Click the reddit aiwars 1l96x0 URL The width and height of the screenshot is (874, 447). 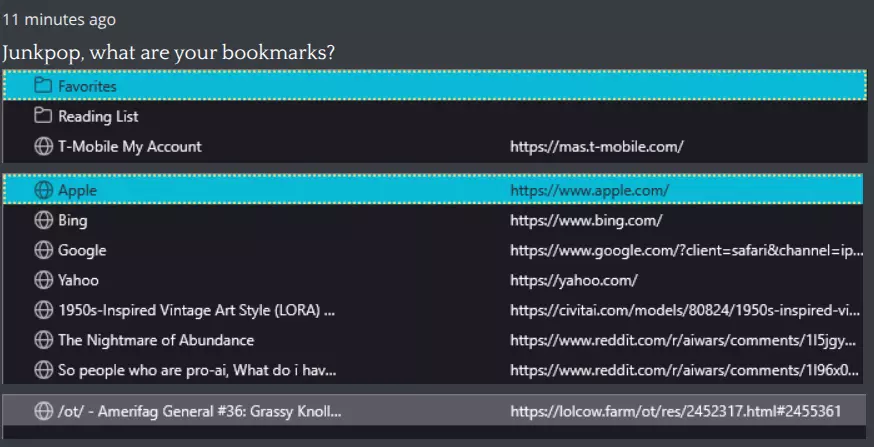click(684, 370)
